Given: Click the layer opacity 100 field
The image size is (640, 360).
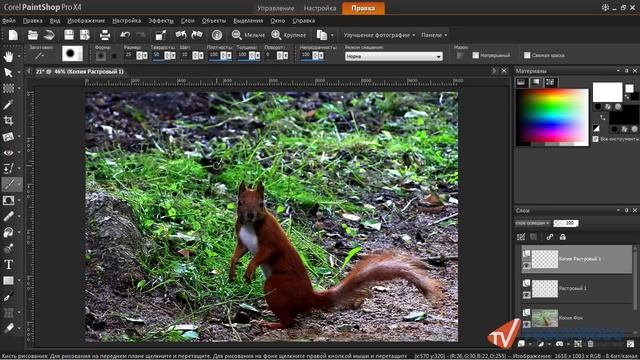Looking at the screenshot, I should [566, 223].
